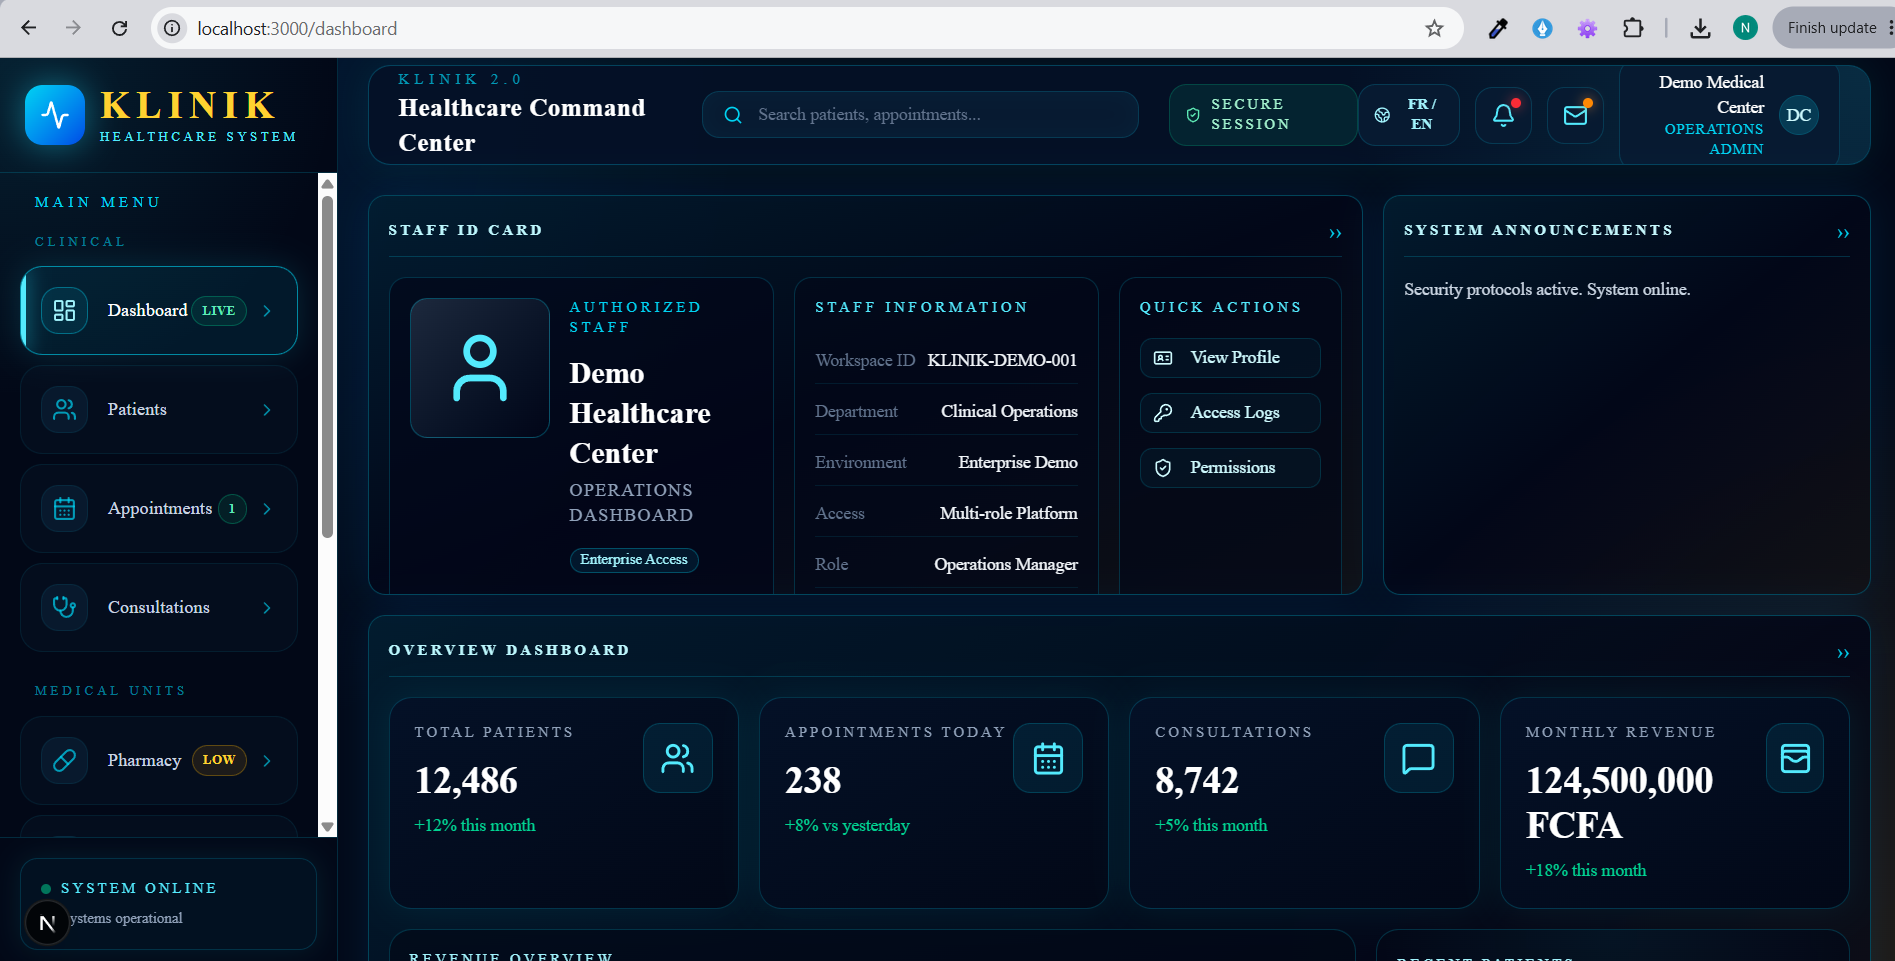Click the 124,500,000 FCFA revenue value
The width and height of the screenshot is (1895, 961).
[1619, 803]
